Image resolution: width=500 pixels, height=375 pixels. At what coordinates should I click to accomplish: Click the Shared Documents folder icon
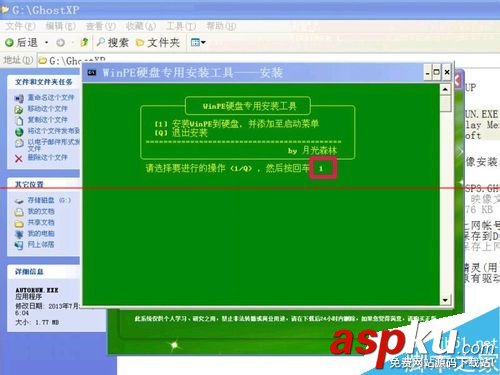coord(19,223)
